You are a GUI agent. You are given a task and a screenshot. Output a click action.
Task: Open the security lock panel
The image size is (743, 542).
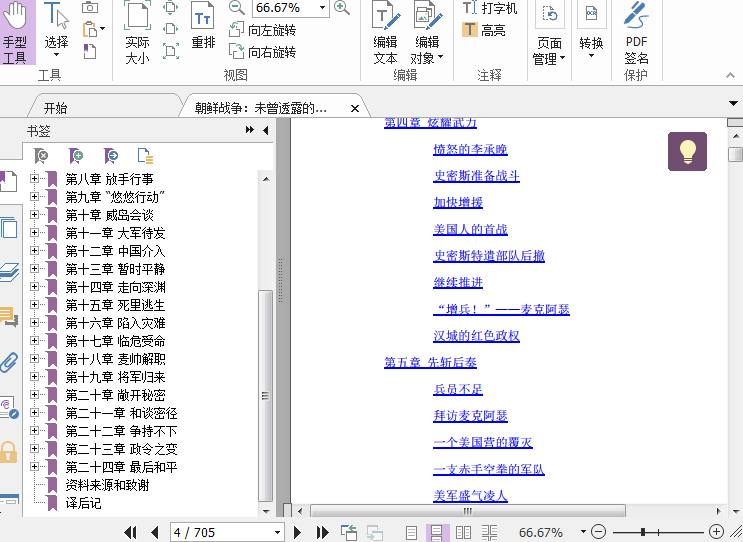[9, 452]
